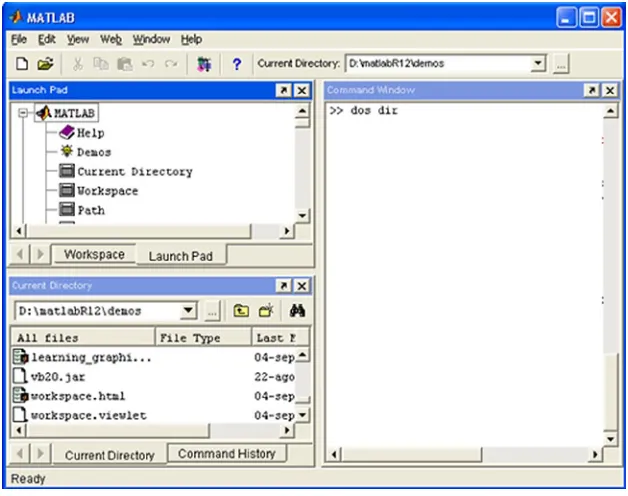This screenshot has width=628, height=496.
Task: Select MATLAB root in Launch Pad
Action: click(x=66, y=113)
